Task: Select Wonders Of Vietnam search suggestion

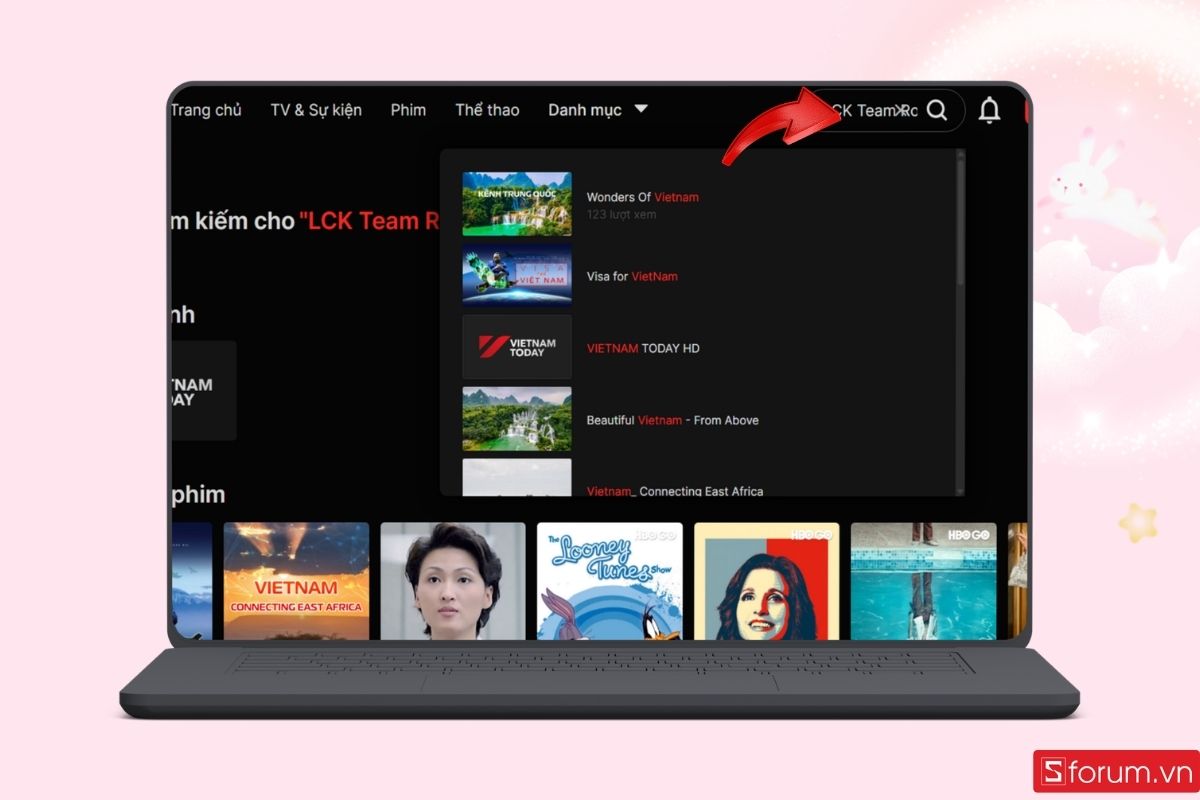Action: click(643, 197)
